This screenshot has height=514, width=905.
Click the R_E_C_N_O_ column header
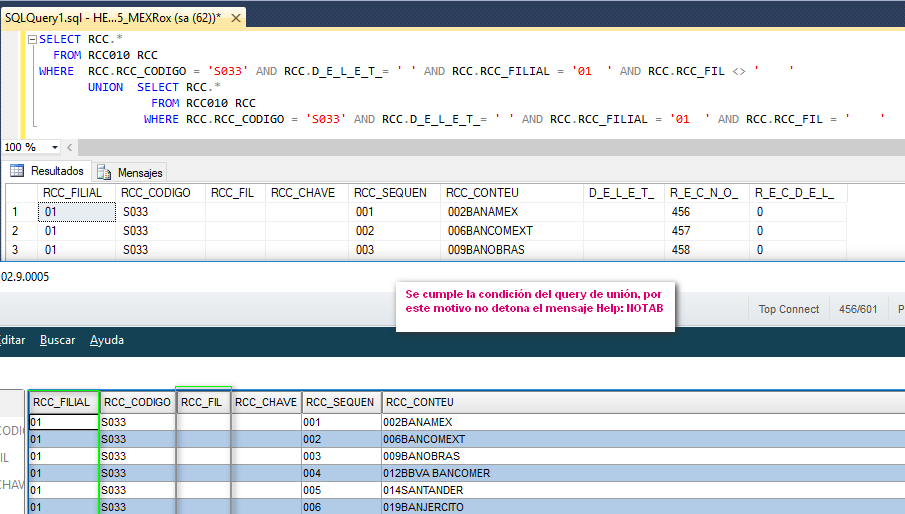pyautogui.click(x=706, y=193)
